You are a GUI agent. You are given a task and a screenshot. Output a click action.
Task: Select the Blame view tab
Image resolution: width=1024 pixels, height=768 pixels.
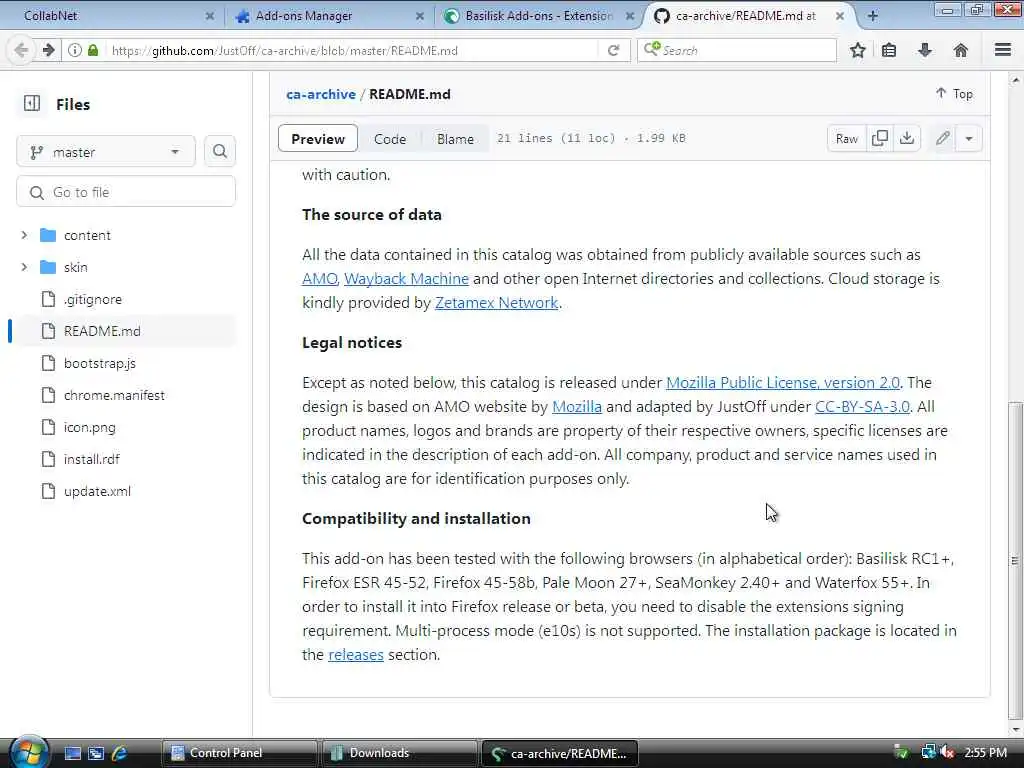(455, 138)
